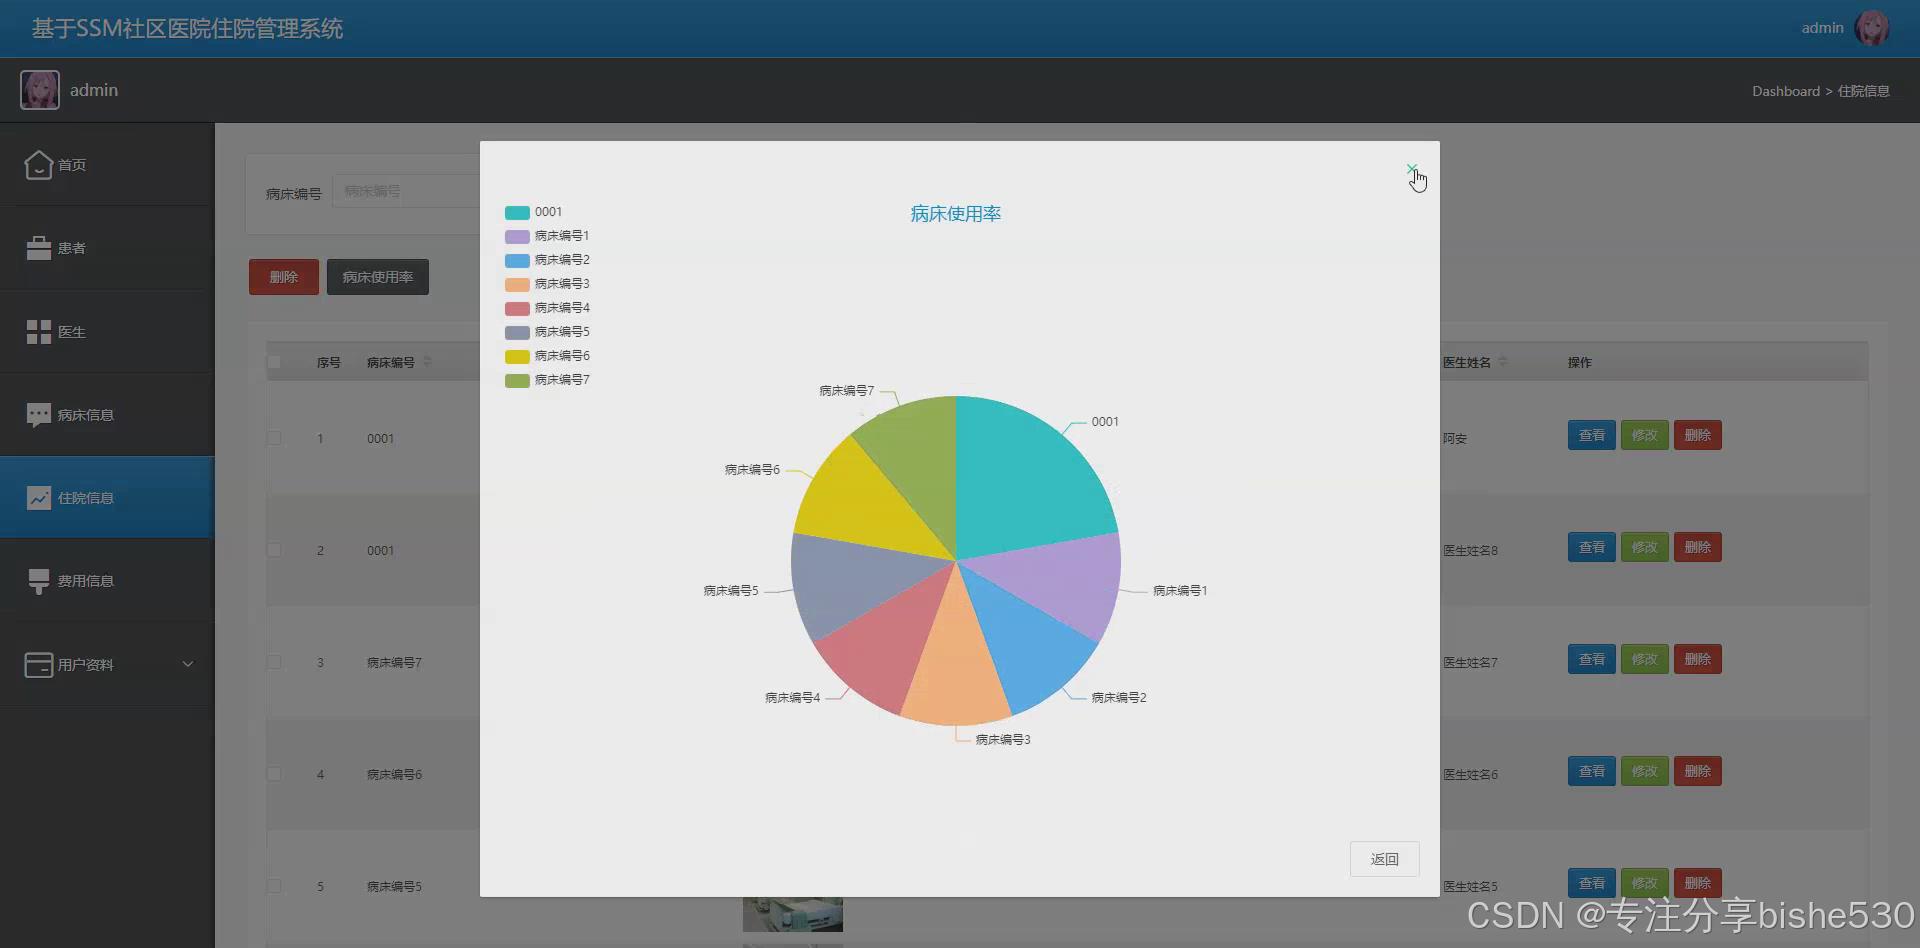Open 病床信息 in the sidebar menu
1920x948 pixels.
107,415
